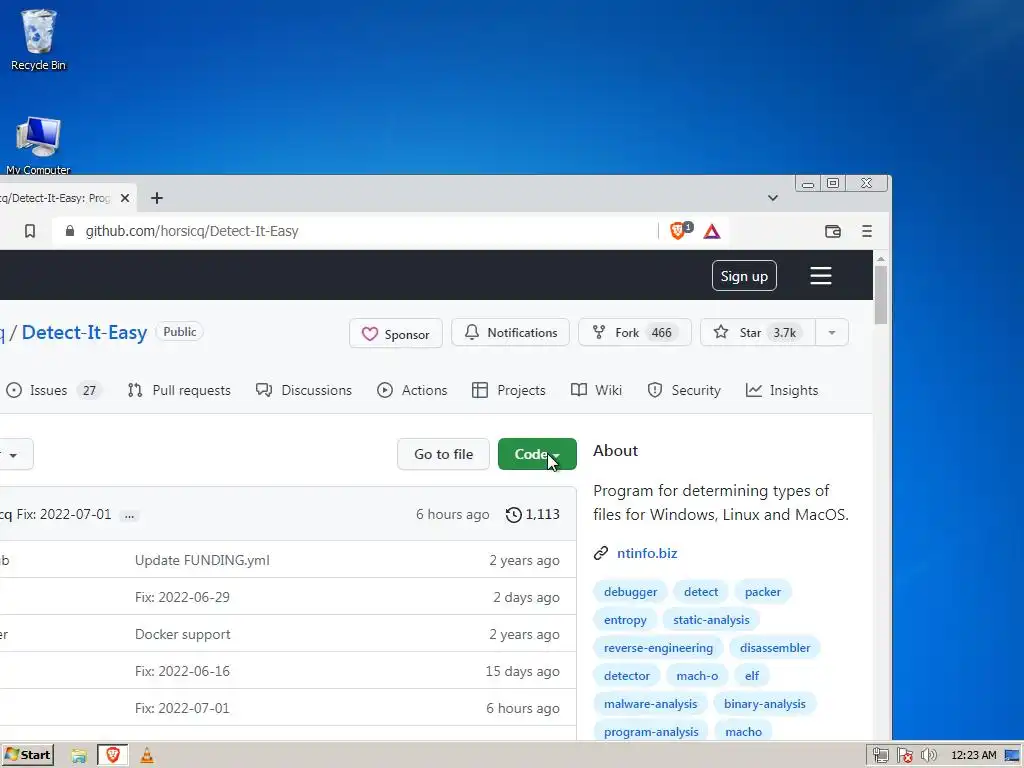Open the Pull requests tab

(179, 391)
